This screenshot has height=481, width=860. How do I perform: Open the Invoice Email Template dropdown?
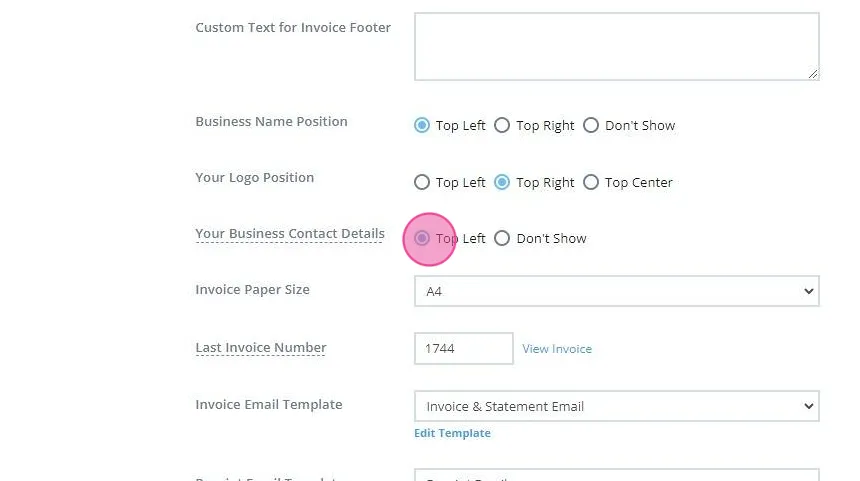(x=616, y=406)
